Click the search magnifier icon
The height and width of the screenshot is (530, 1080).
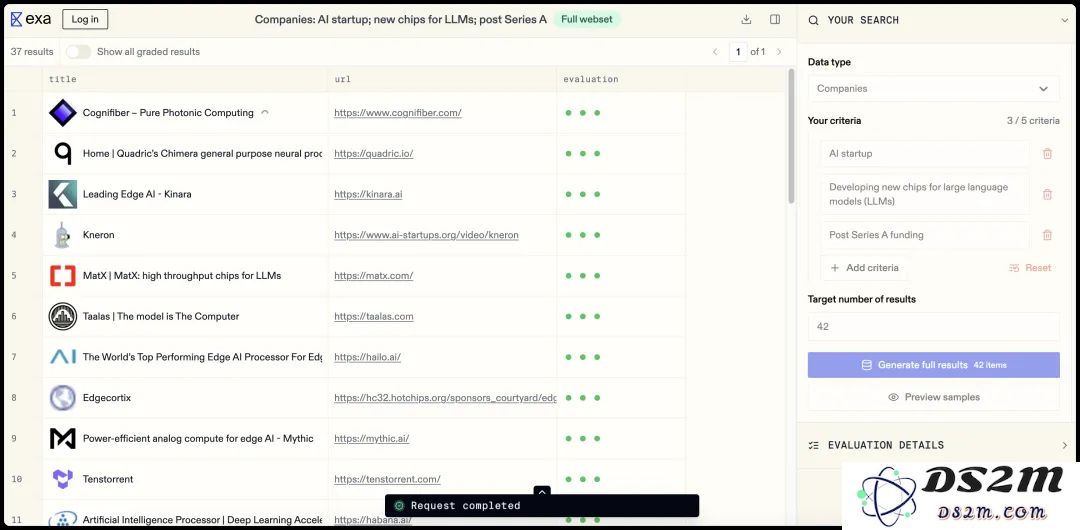813,20
